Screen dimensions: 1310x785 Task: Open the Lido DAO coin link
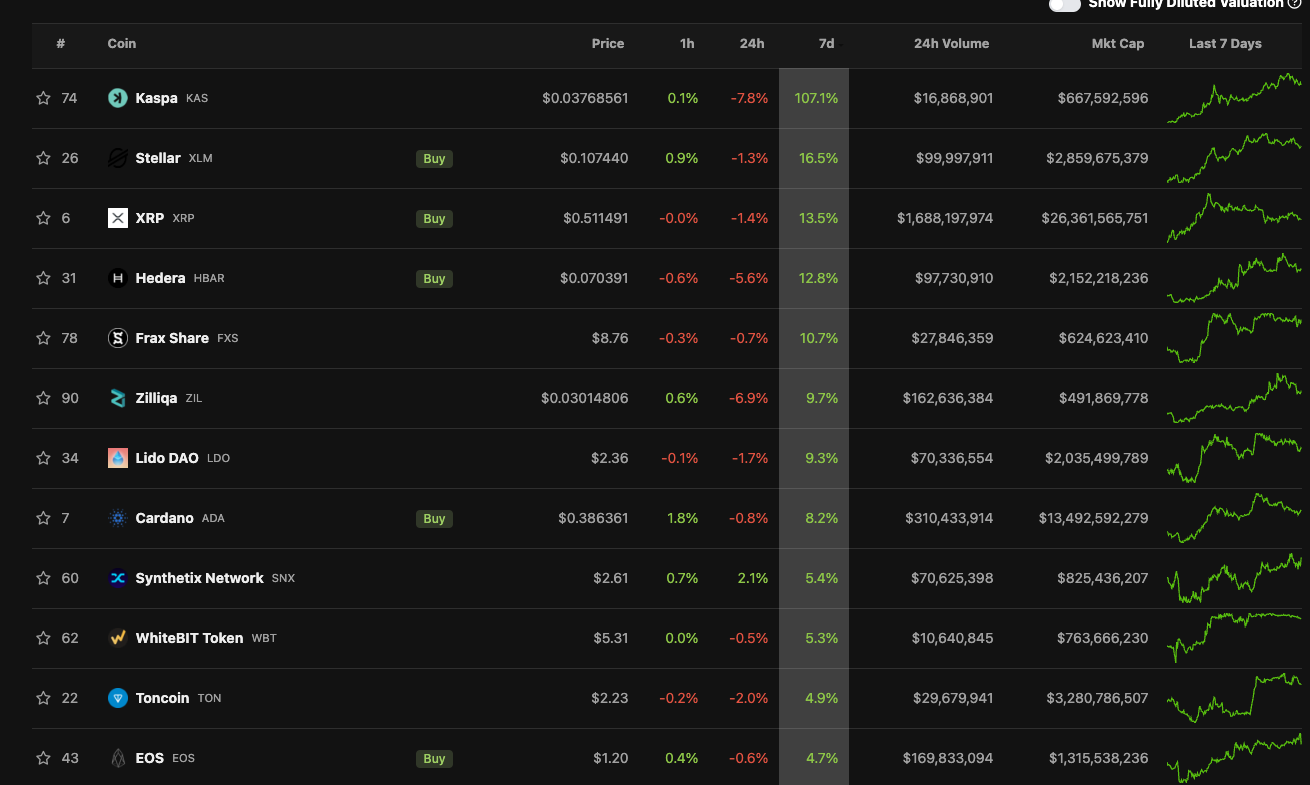point(167,458)
